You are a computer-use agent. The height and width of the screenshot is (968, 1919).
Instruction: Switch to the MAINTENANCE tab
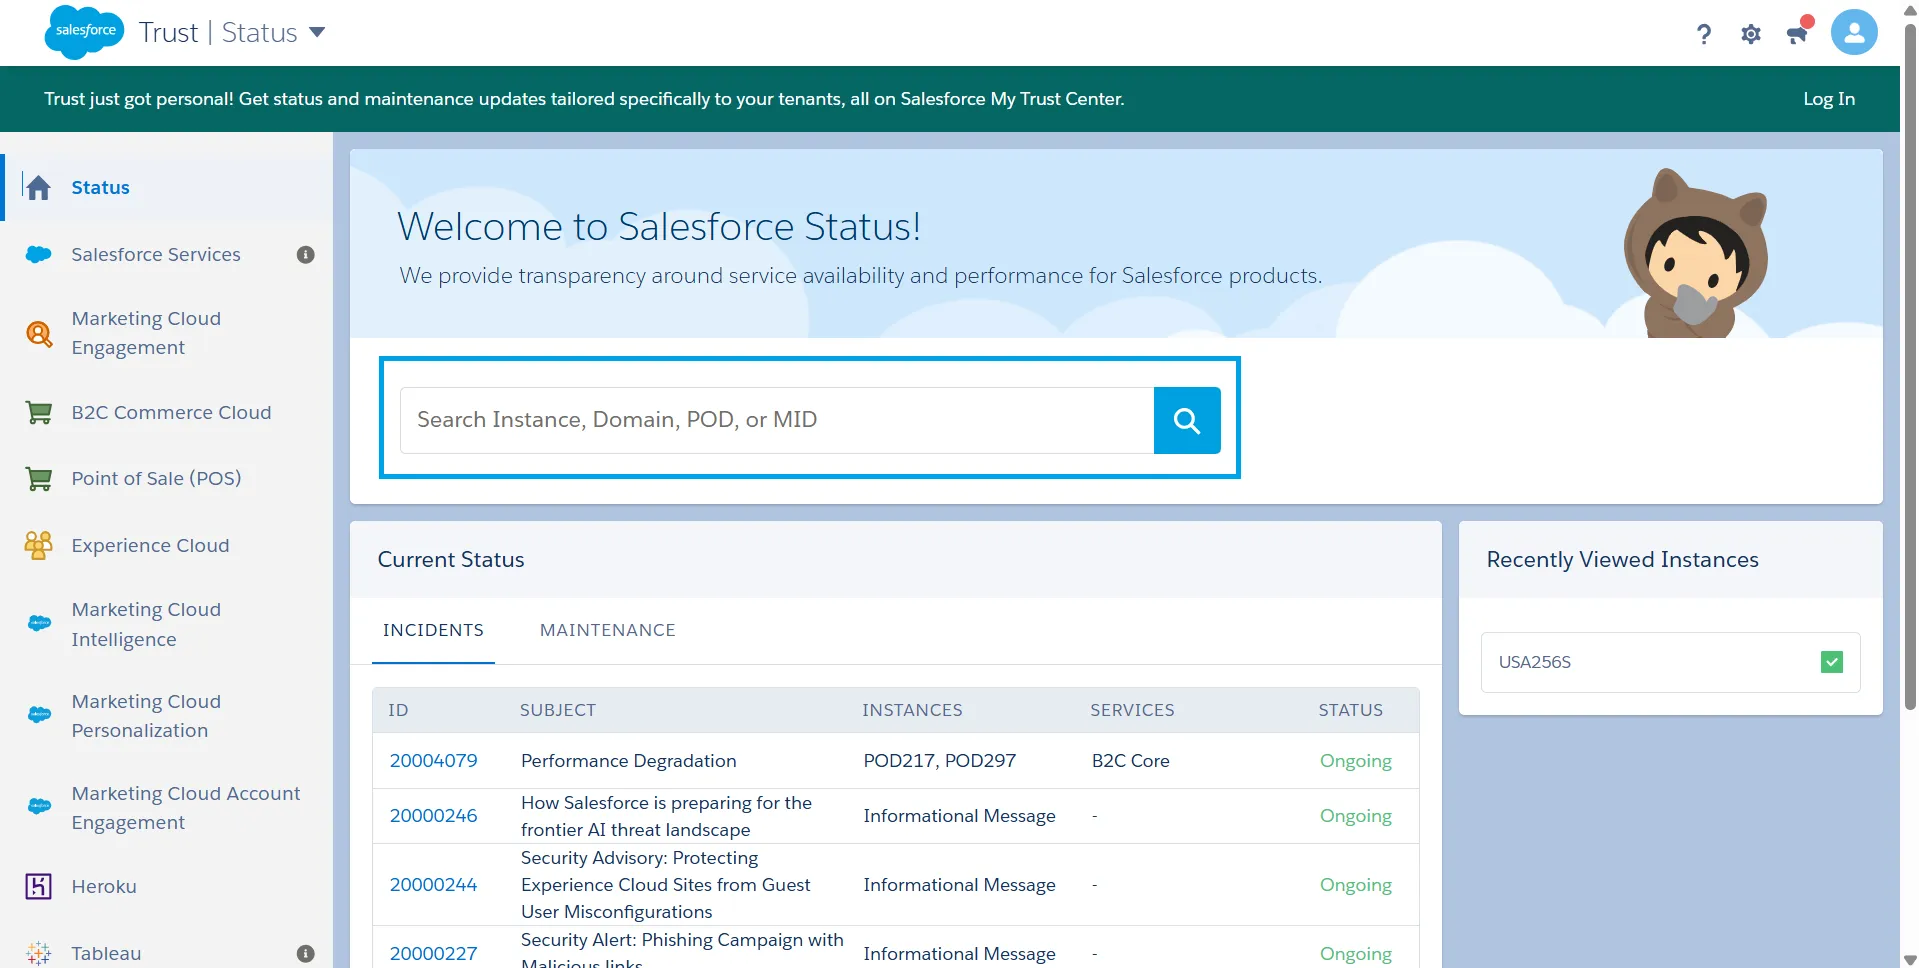pos(608,630)
